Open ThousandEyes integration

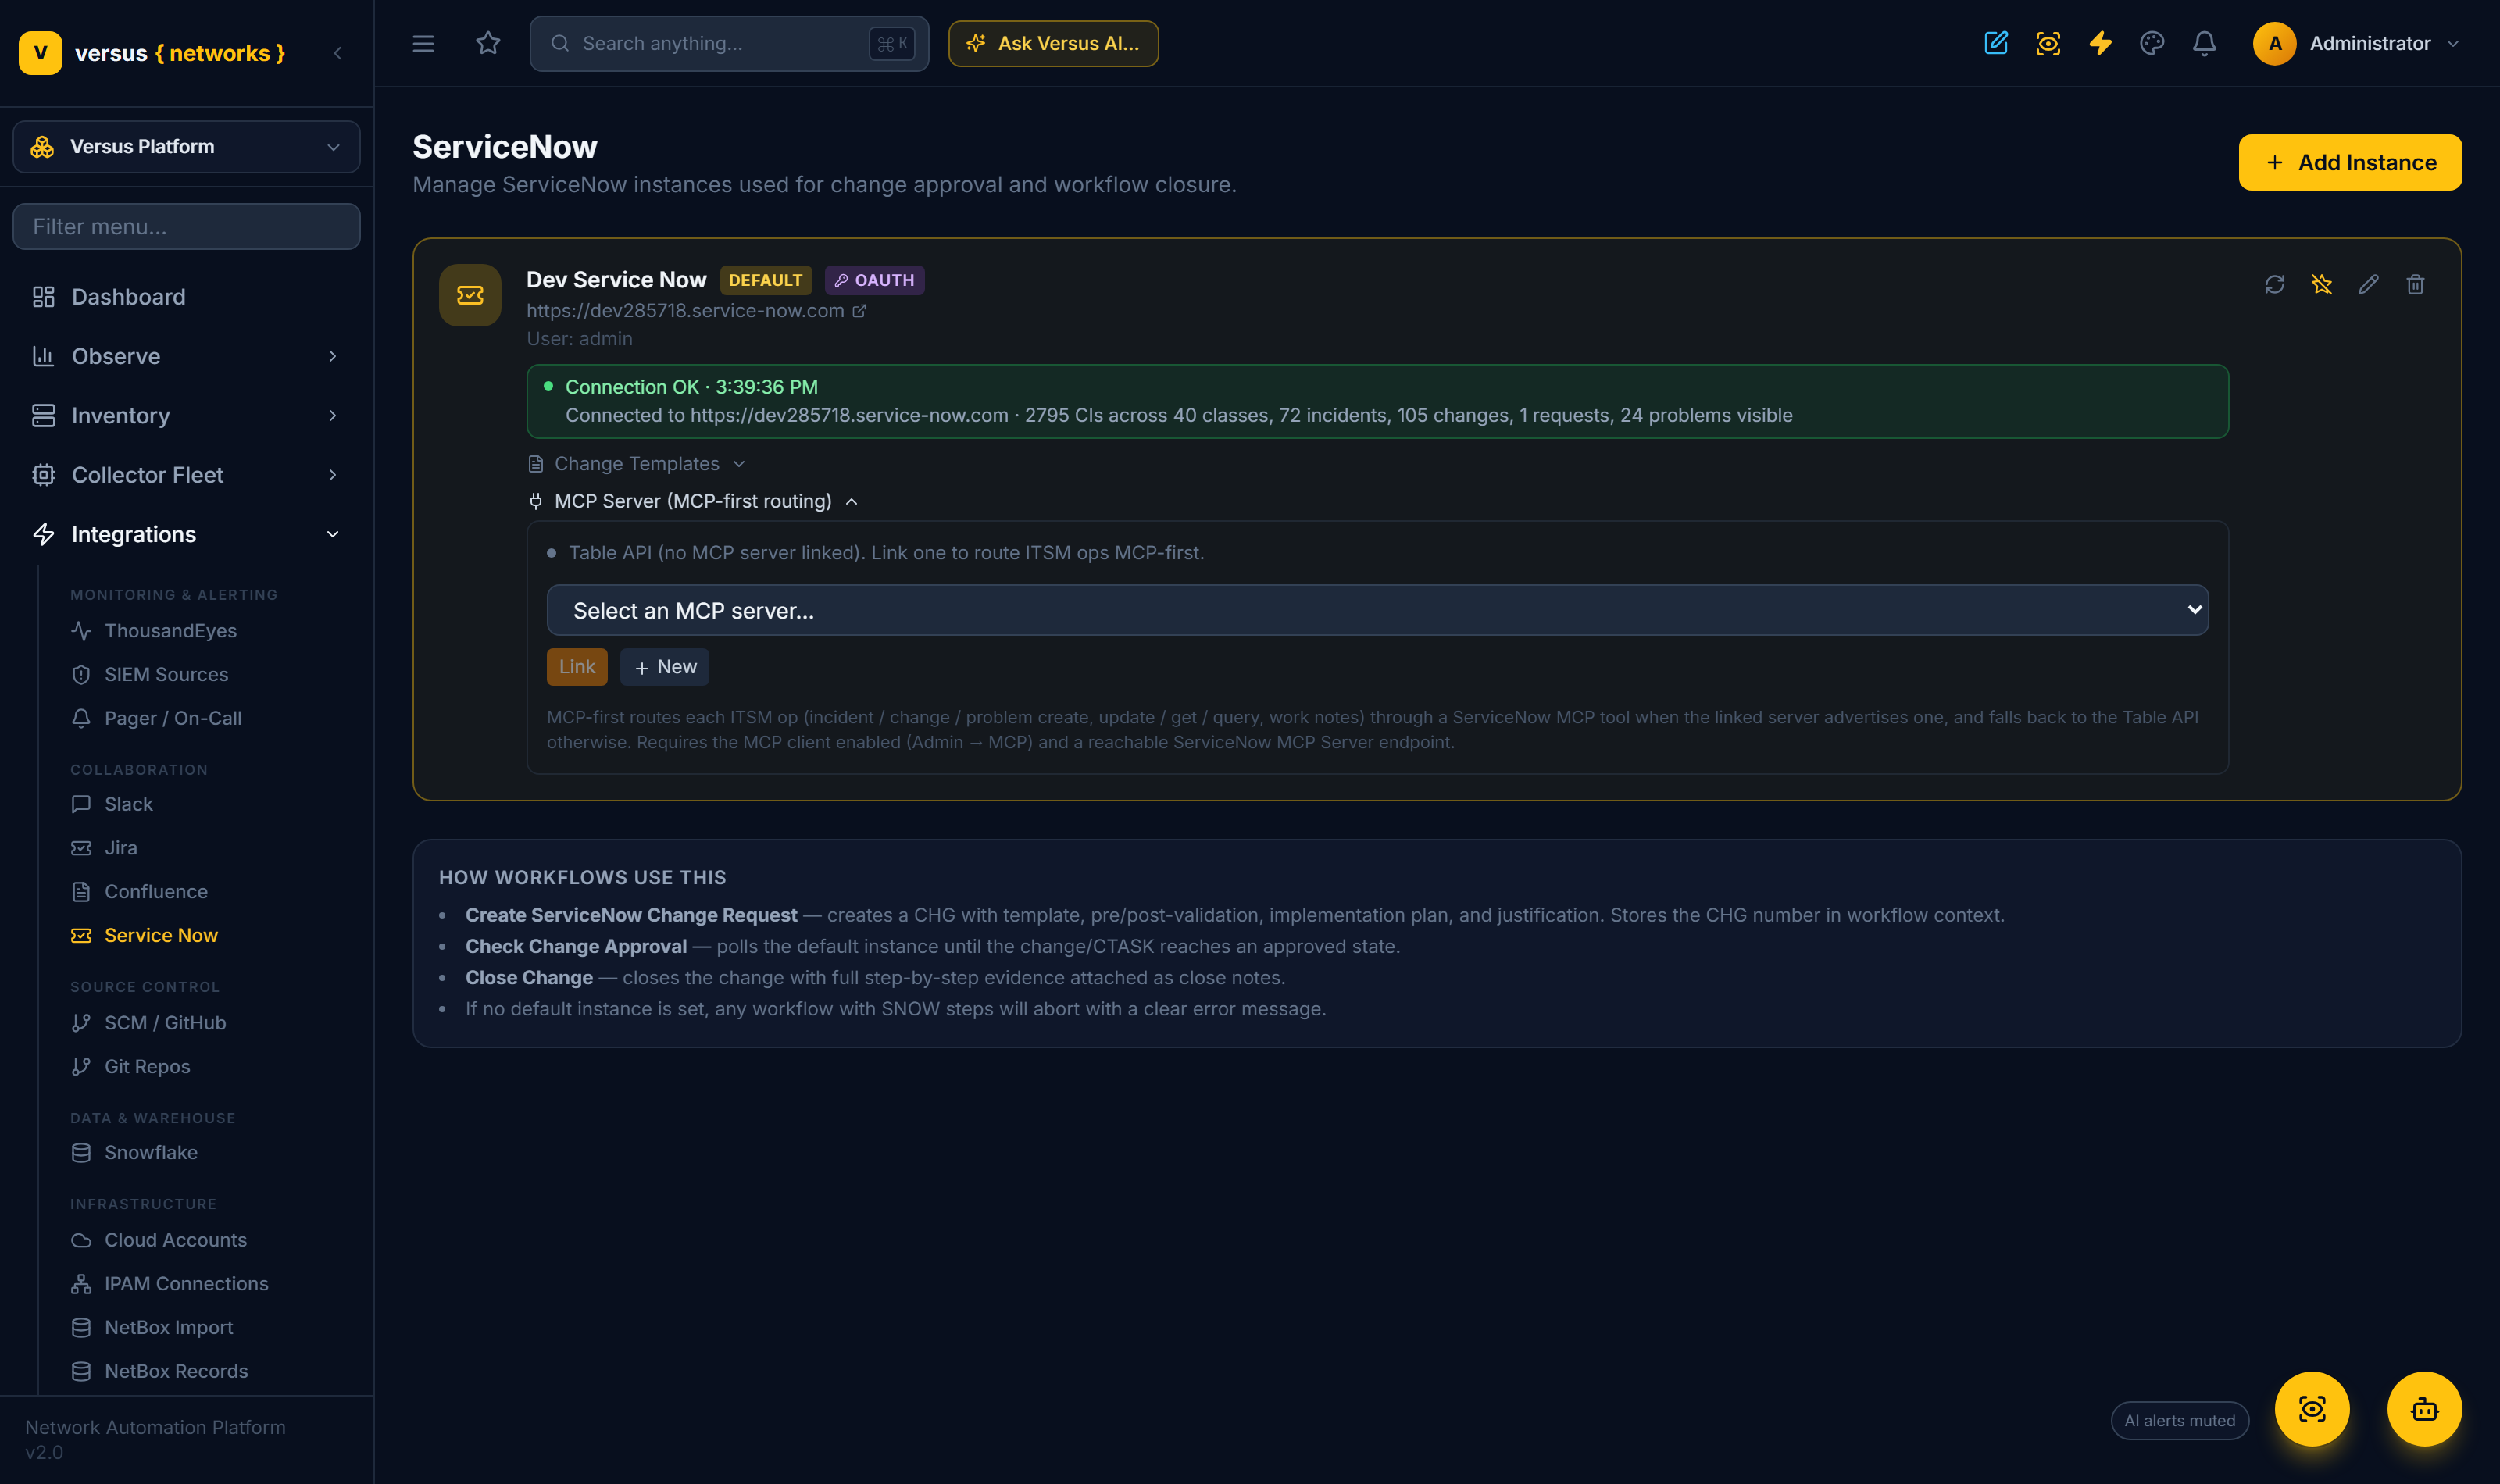171,631
